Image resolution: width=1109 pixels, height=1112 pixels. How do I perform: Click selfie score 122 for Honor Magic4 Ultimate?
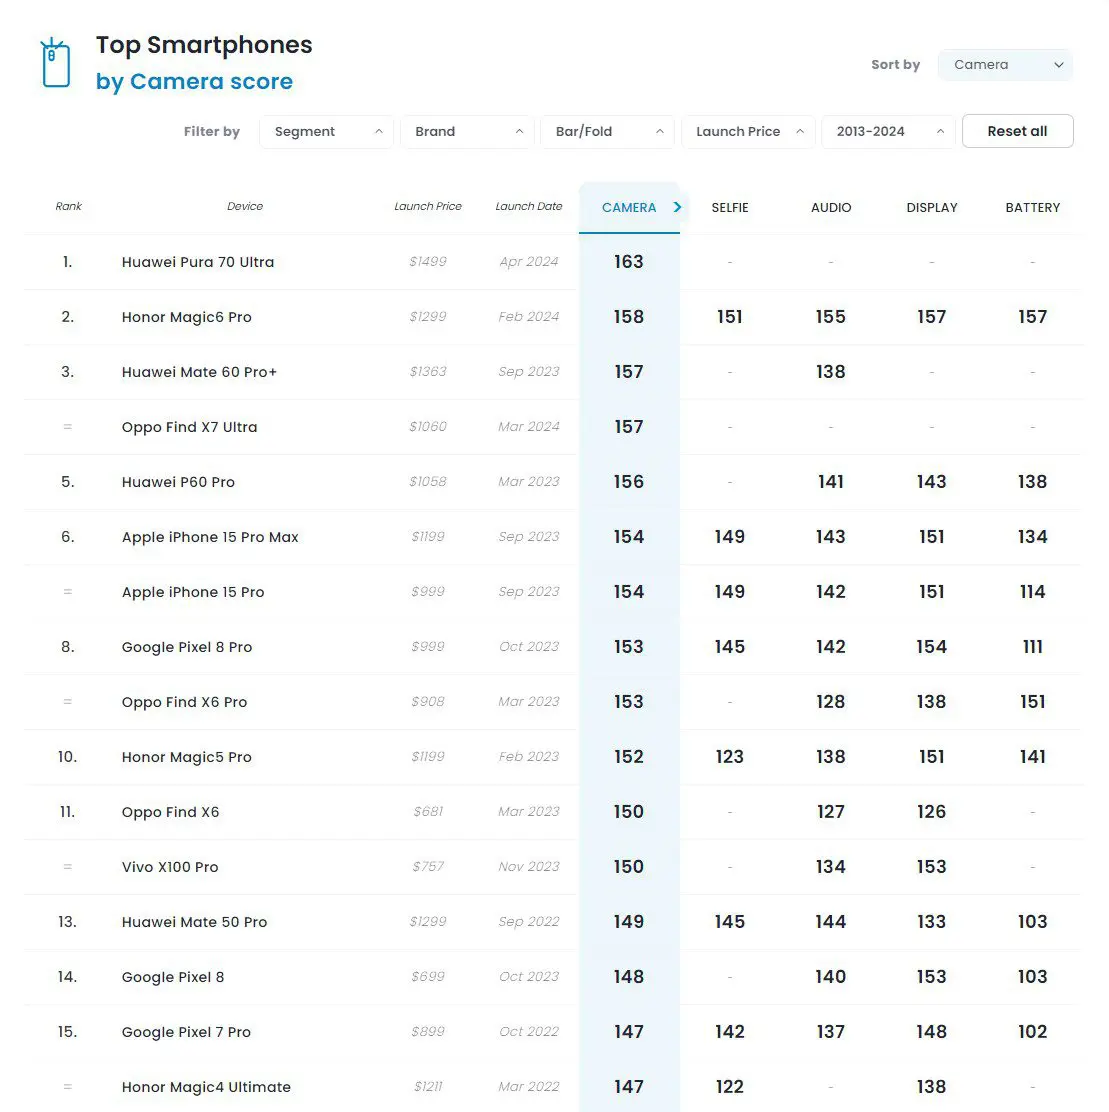tap(730, 1087)
